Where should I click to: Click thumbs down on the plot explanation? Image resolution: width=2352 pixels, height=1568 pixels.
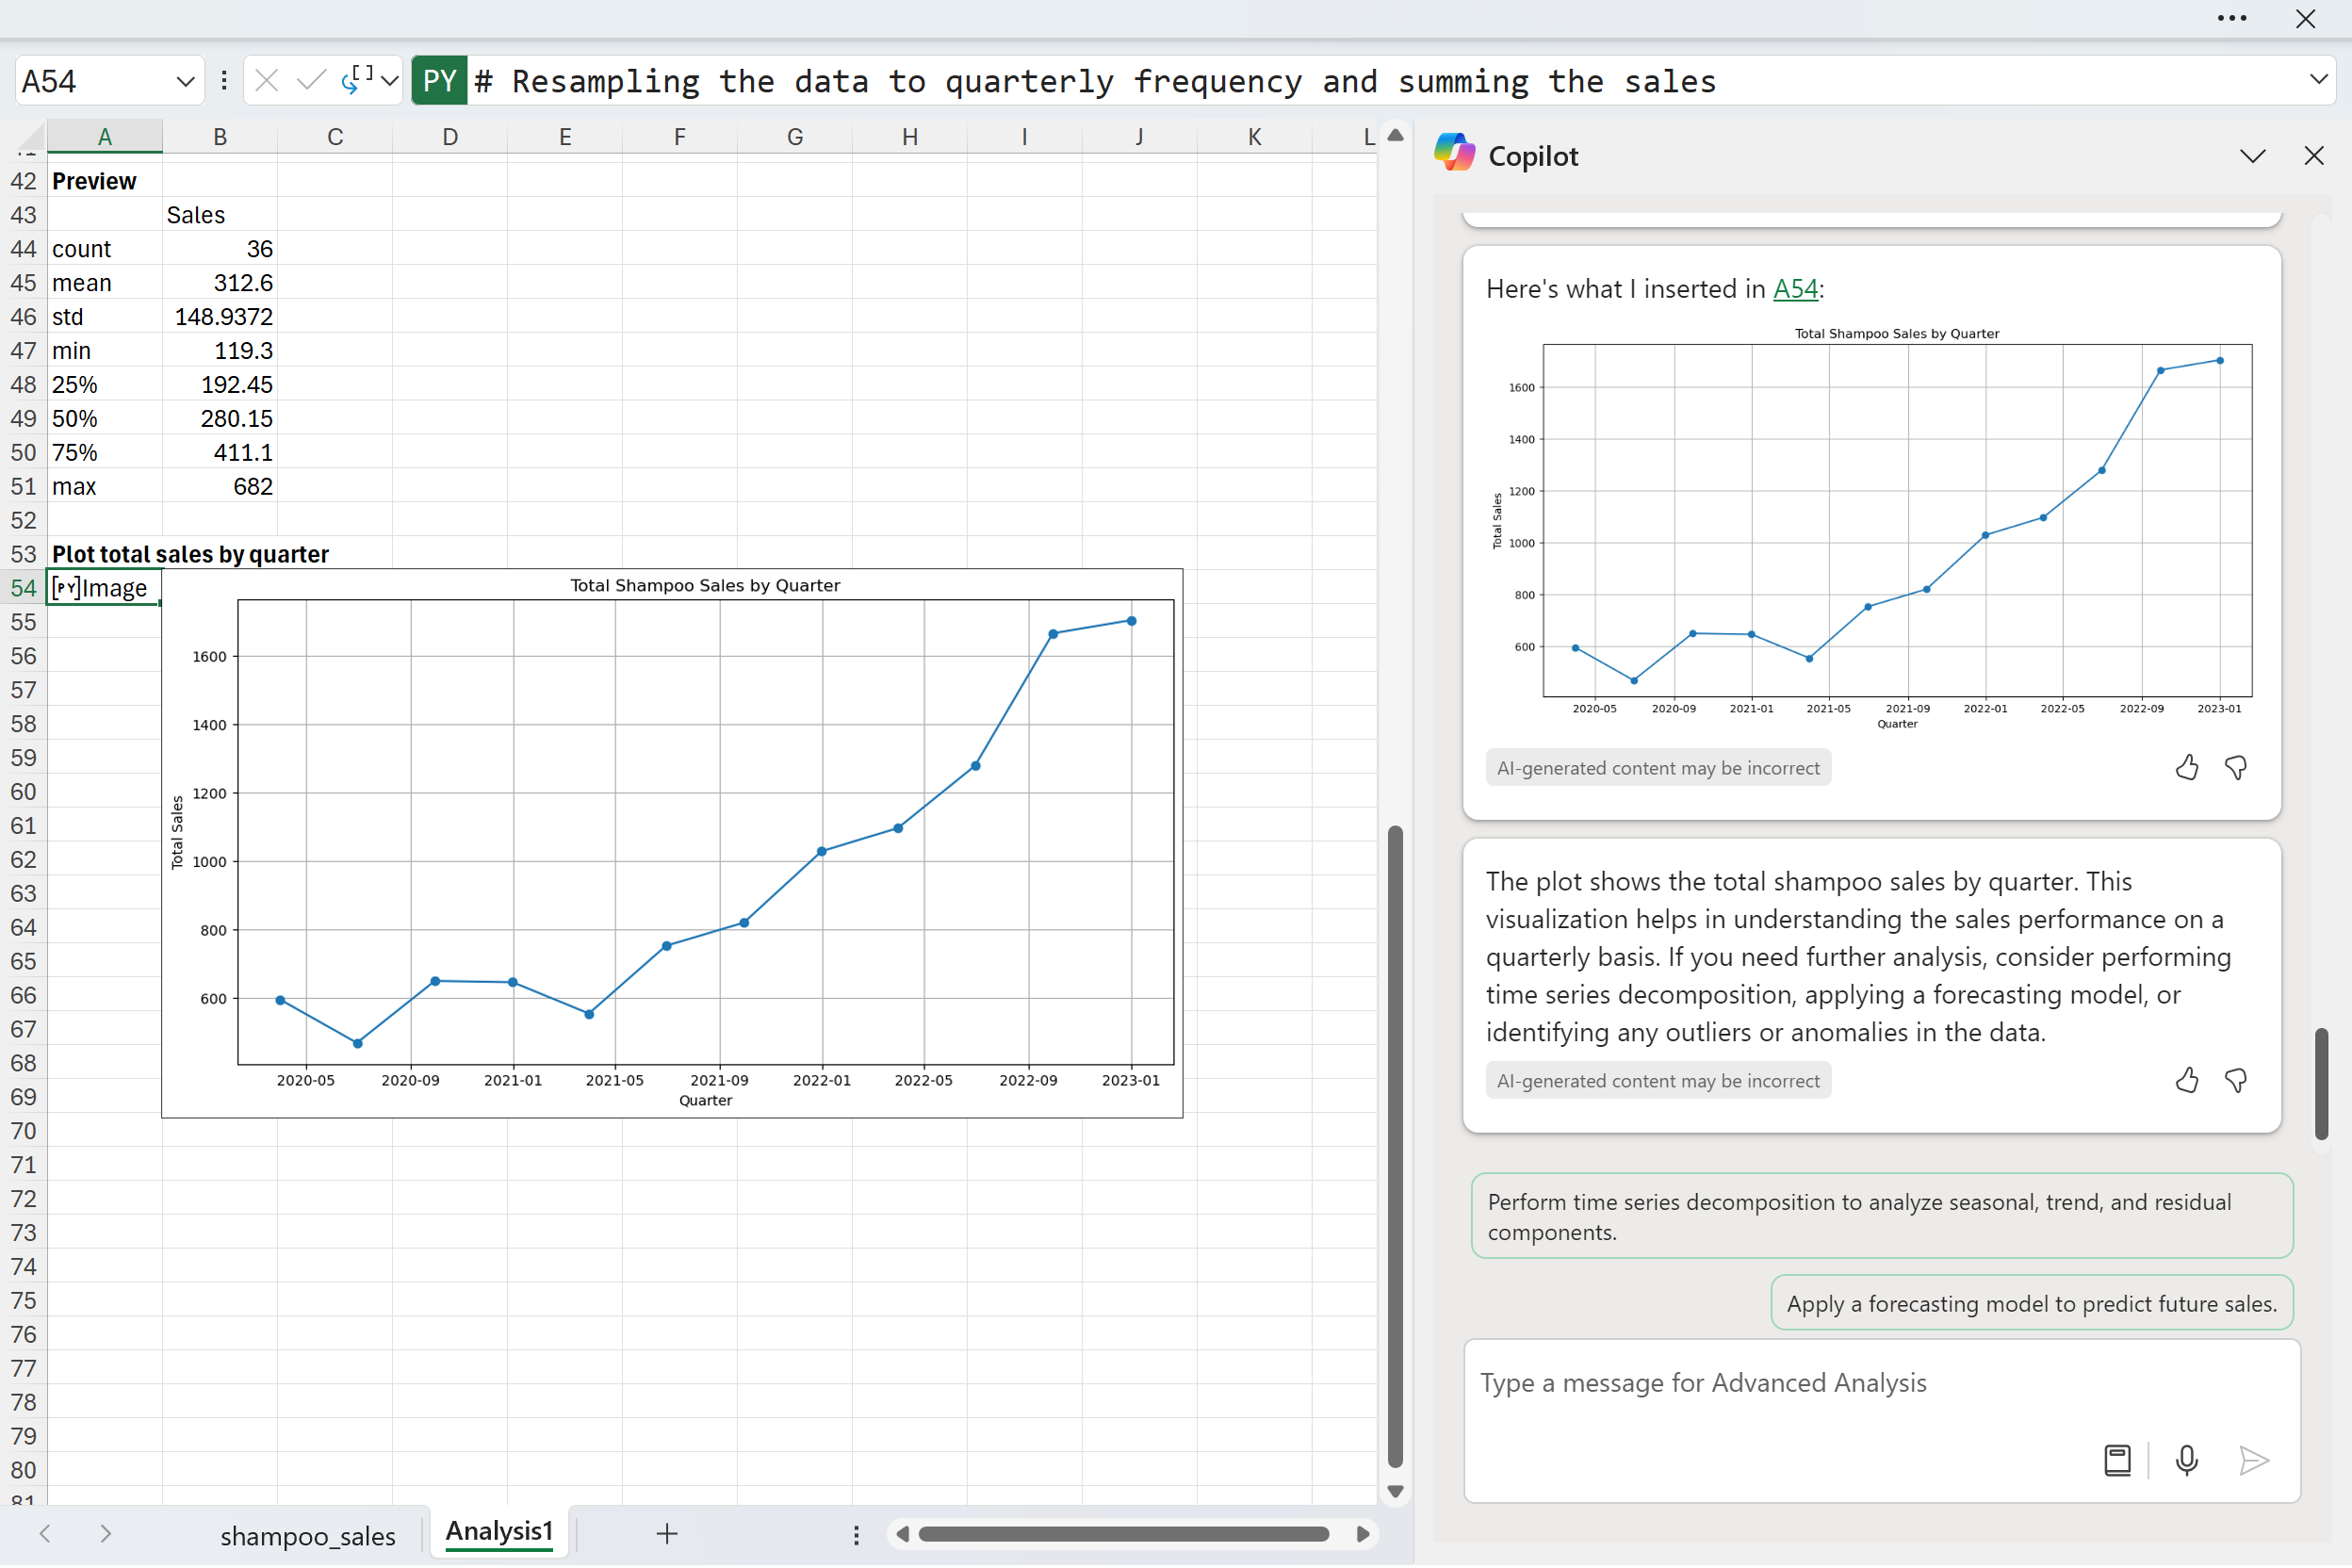2236,1081
